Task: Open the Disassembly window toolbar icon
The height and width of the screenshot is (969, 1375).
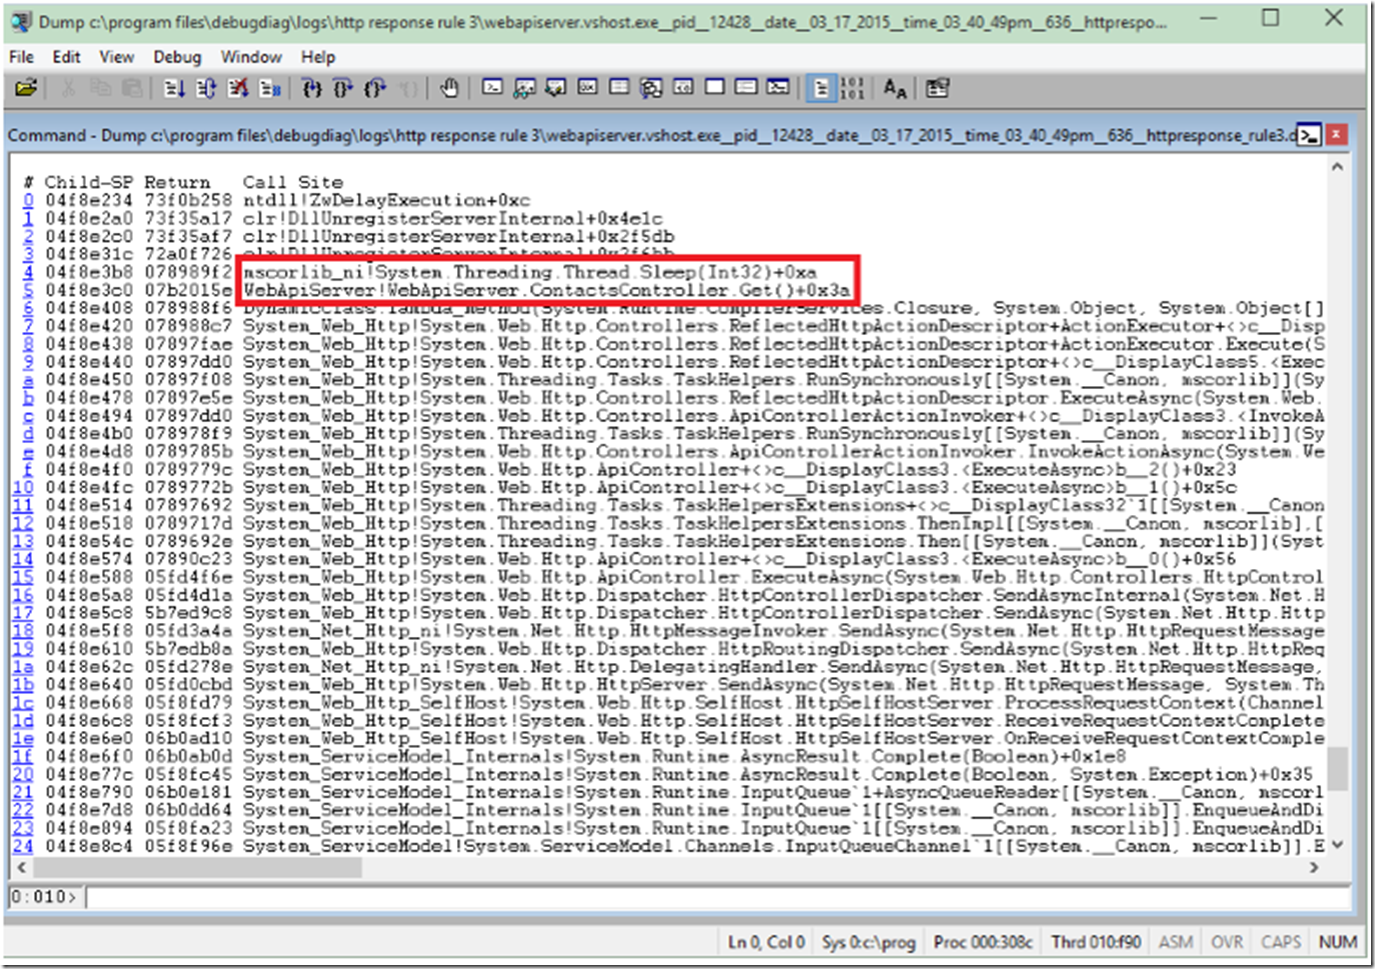Action: [x=683, y=88]
